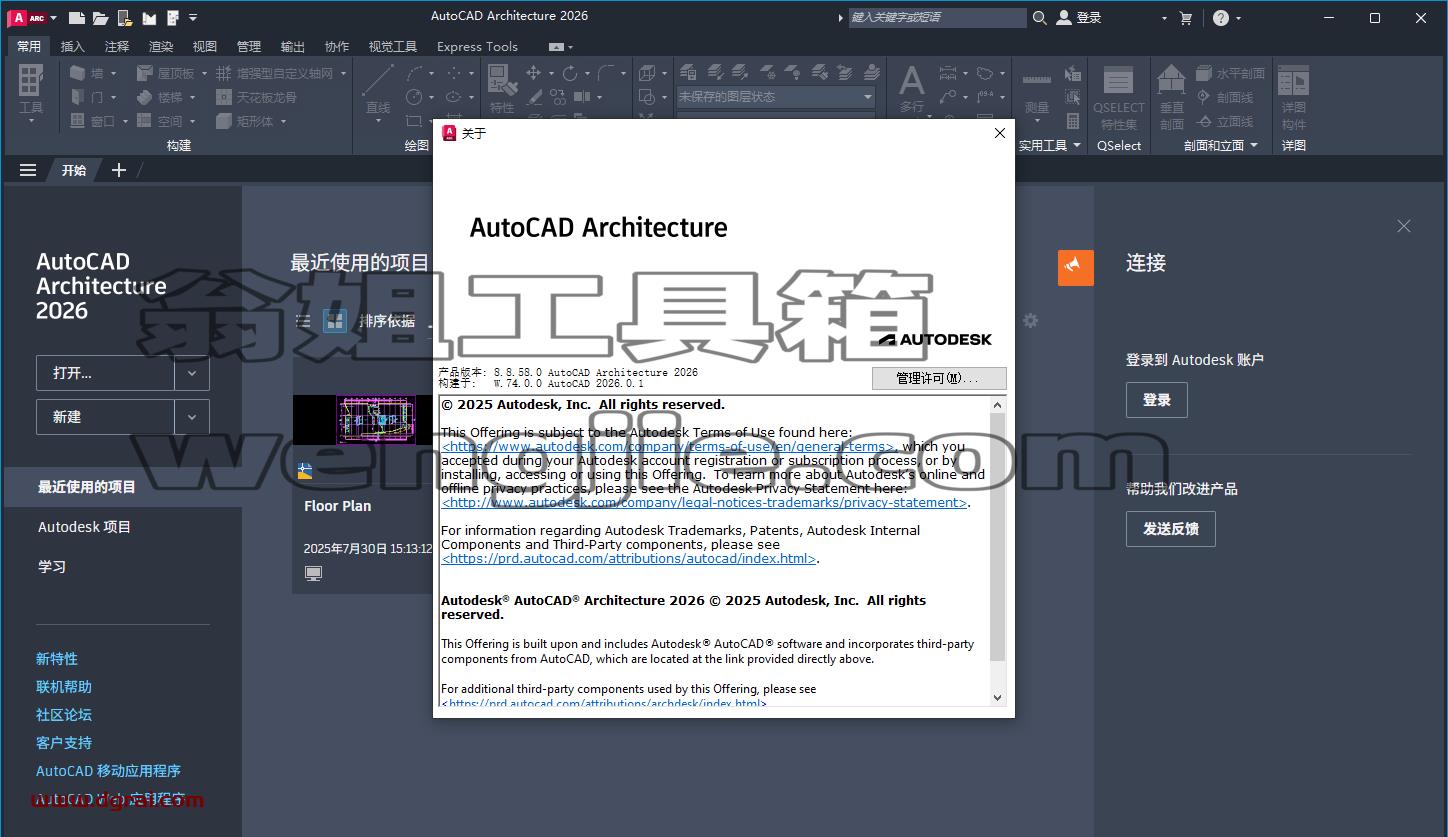Add a new drawing tab with plus
Screen dimensions: 1448x837
(119, 170)
